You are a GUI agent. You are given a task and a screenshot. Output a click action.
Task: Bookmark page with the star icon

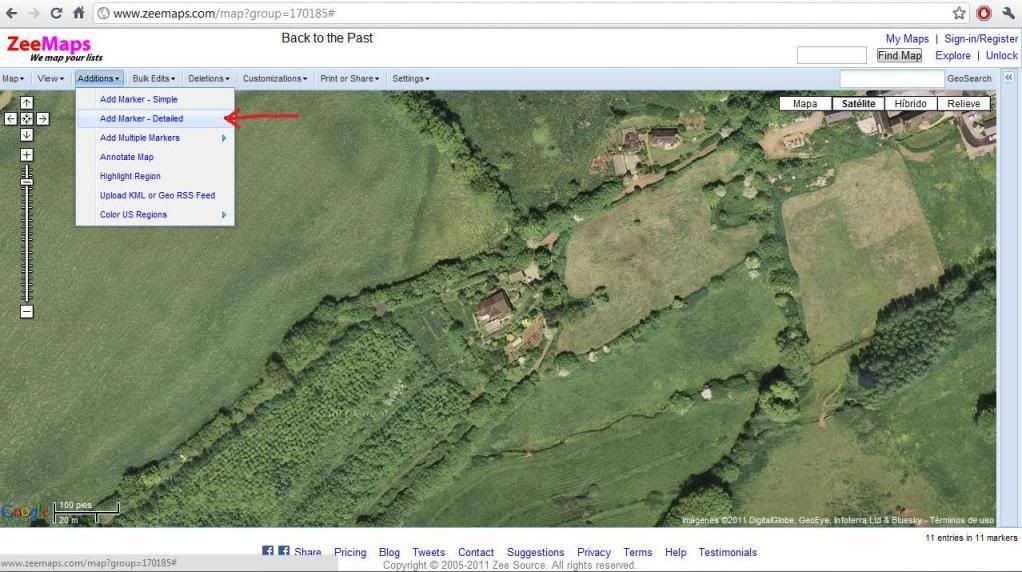click(959, 13)
